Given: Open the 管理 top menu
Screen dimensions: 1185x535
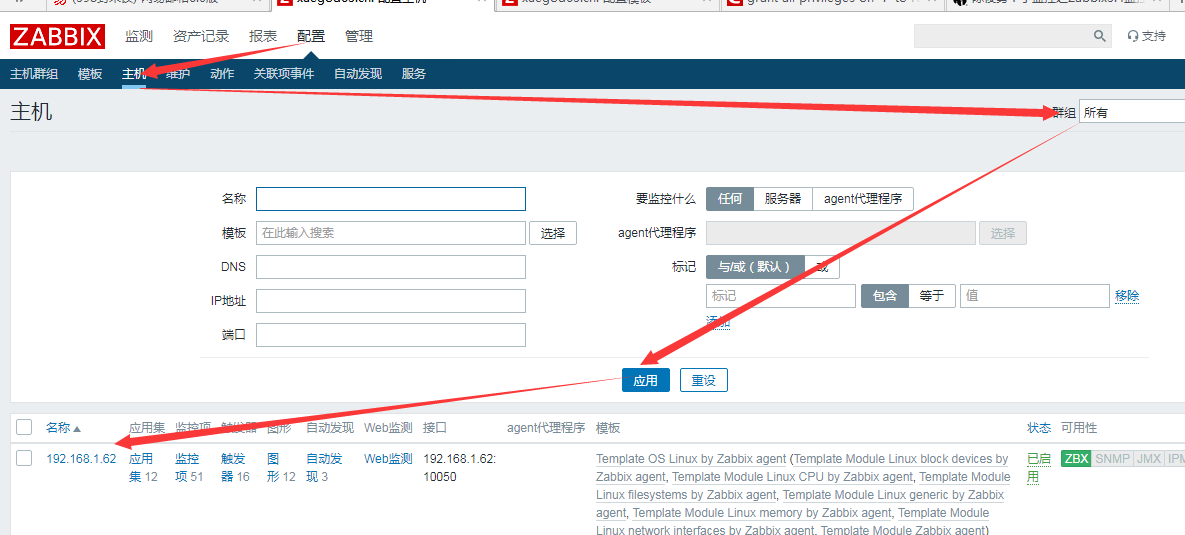Looking at the screenshot, I should click(359, 36).
